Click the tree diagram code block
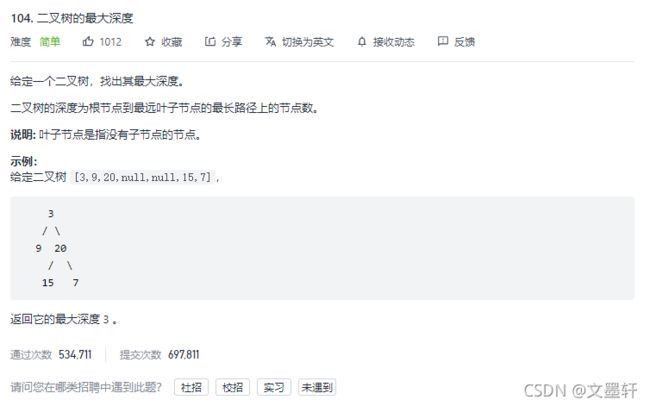650x406 pixels. [x=322, y=248]
